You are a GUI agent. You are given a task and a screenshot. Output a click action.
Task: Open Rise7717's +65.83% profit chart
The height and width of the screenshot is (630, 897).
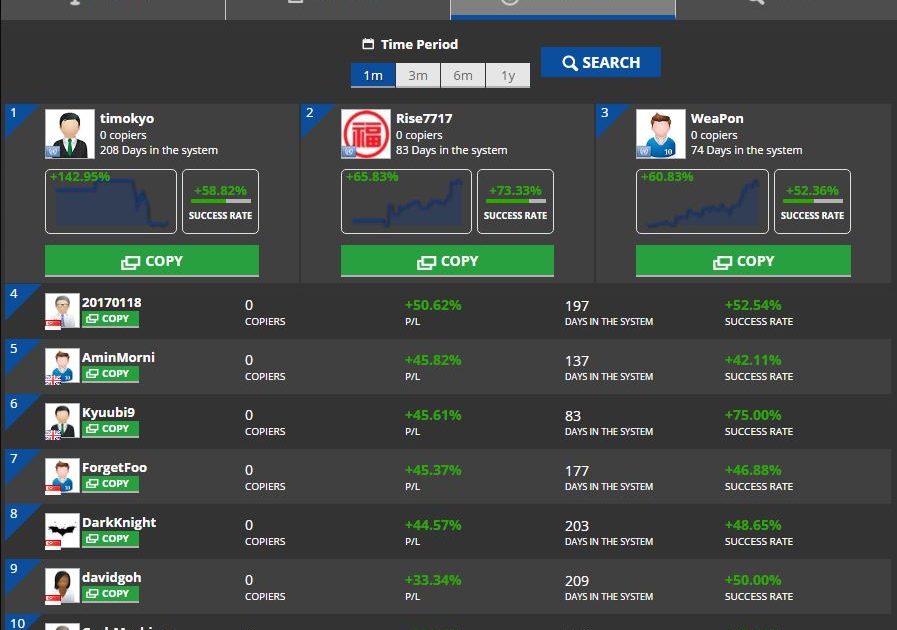point(406,201)
